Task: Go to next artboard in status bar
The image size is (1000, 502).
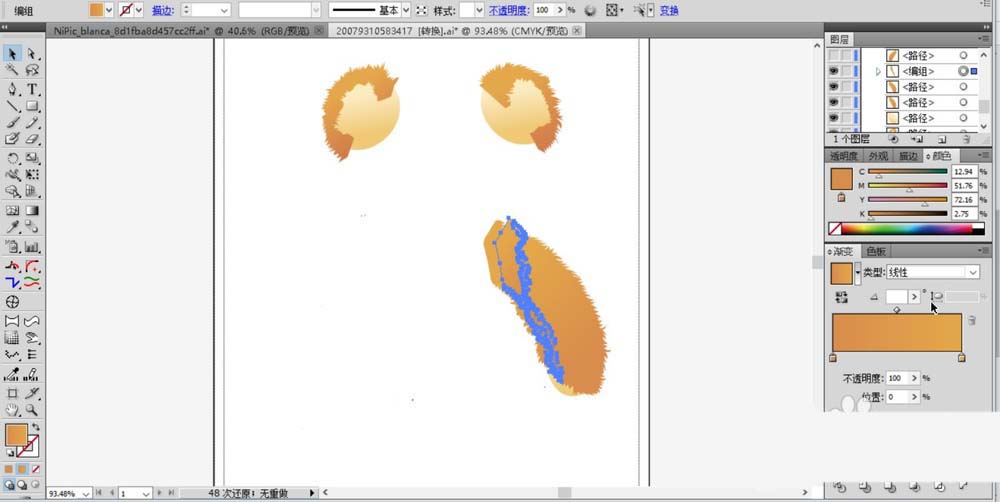Action: 160,493
